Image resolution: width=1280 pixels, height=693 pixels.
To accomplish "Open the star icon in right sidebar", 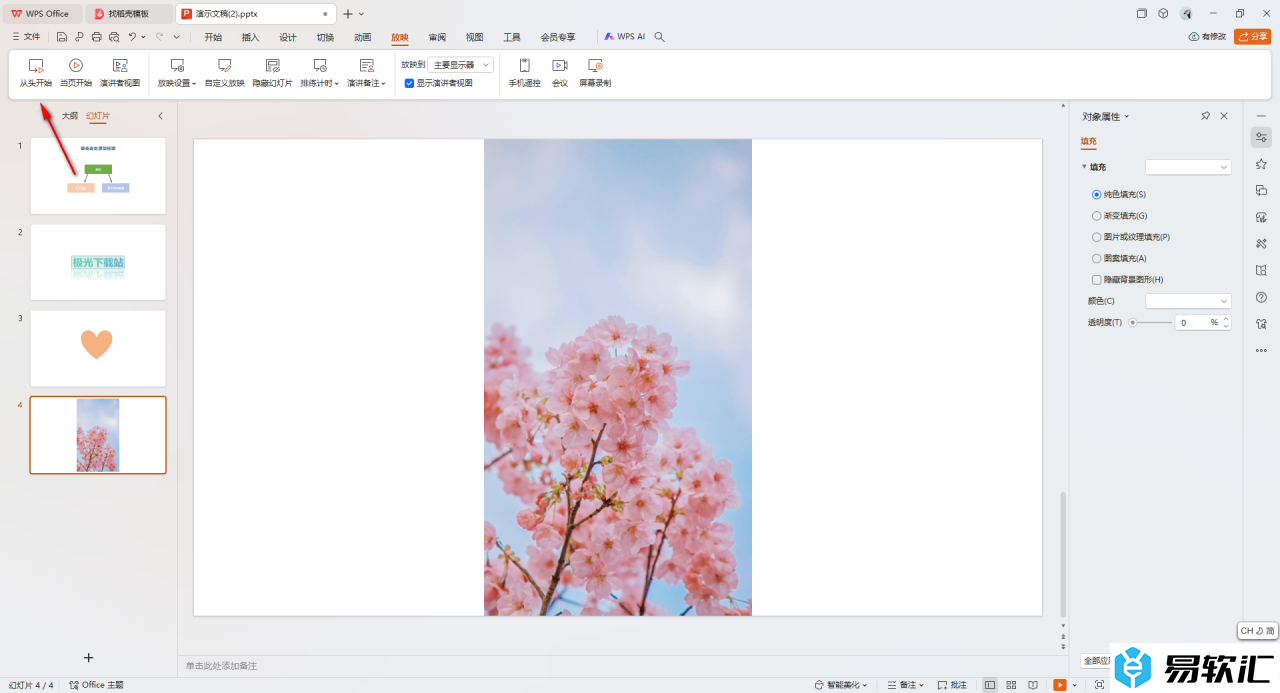I will (x=1261, y=164).
